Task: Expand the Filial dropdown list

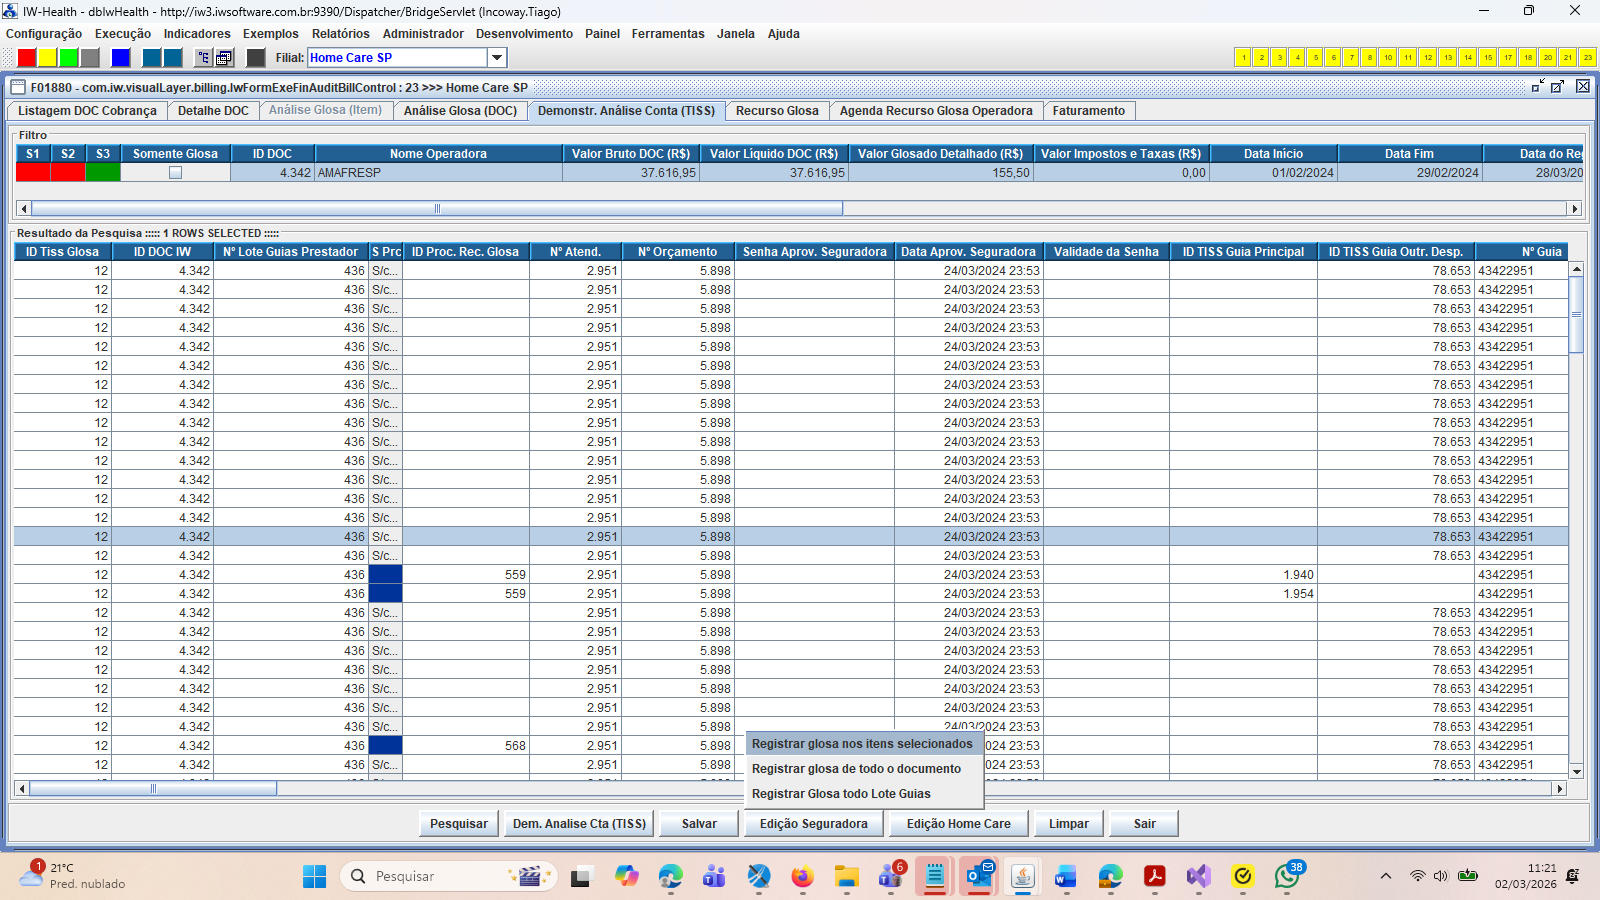Action: point(497,58)
